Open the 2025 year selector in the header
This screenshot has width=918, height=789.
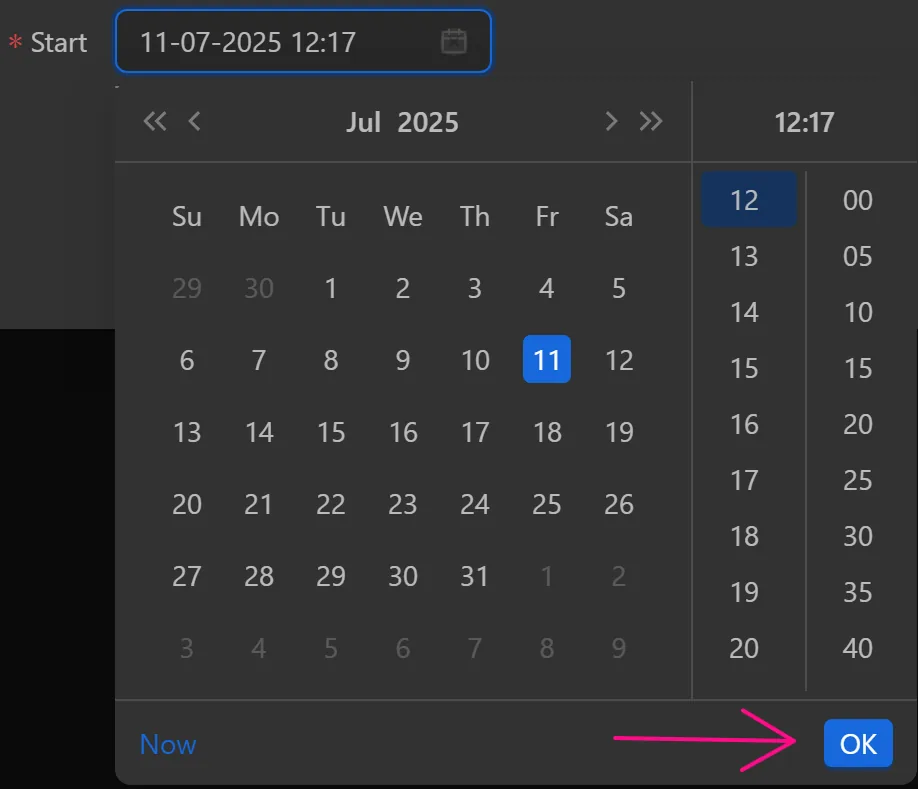point(429,121)
